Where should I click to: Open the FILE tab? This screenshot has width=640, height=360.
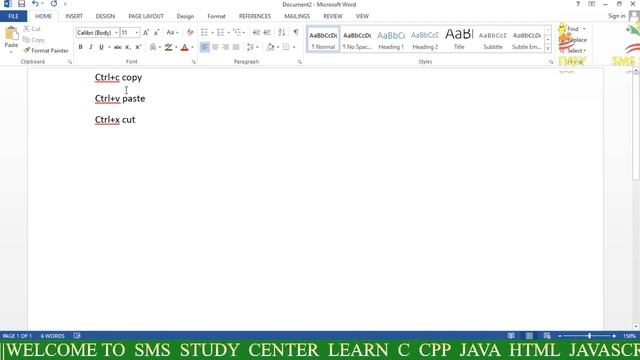point(13,16)
